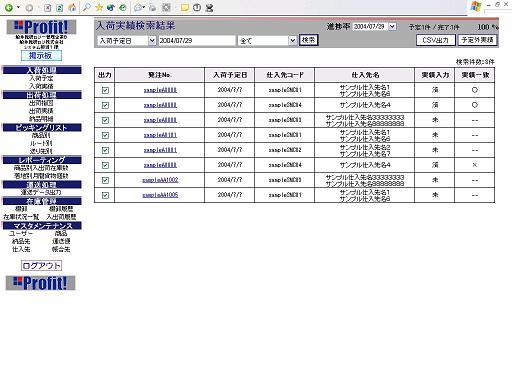The height and width of the screenshot is (384, 512).
Task: Toggle 出力 checkbox for サンプル仕入先名4 row marked ×
Action: coord(105,165)
